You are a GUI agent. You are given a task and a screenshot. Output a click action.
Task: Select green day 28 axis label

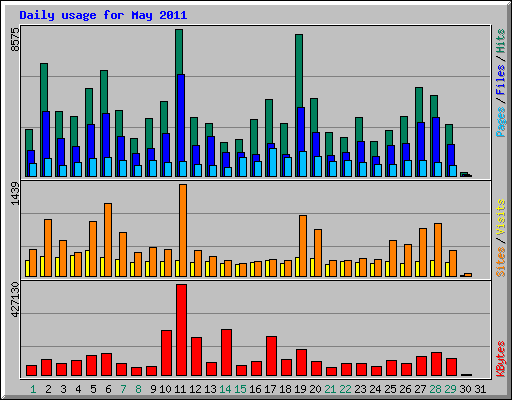click(x=435, y=389)
